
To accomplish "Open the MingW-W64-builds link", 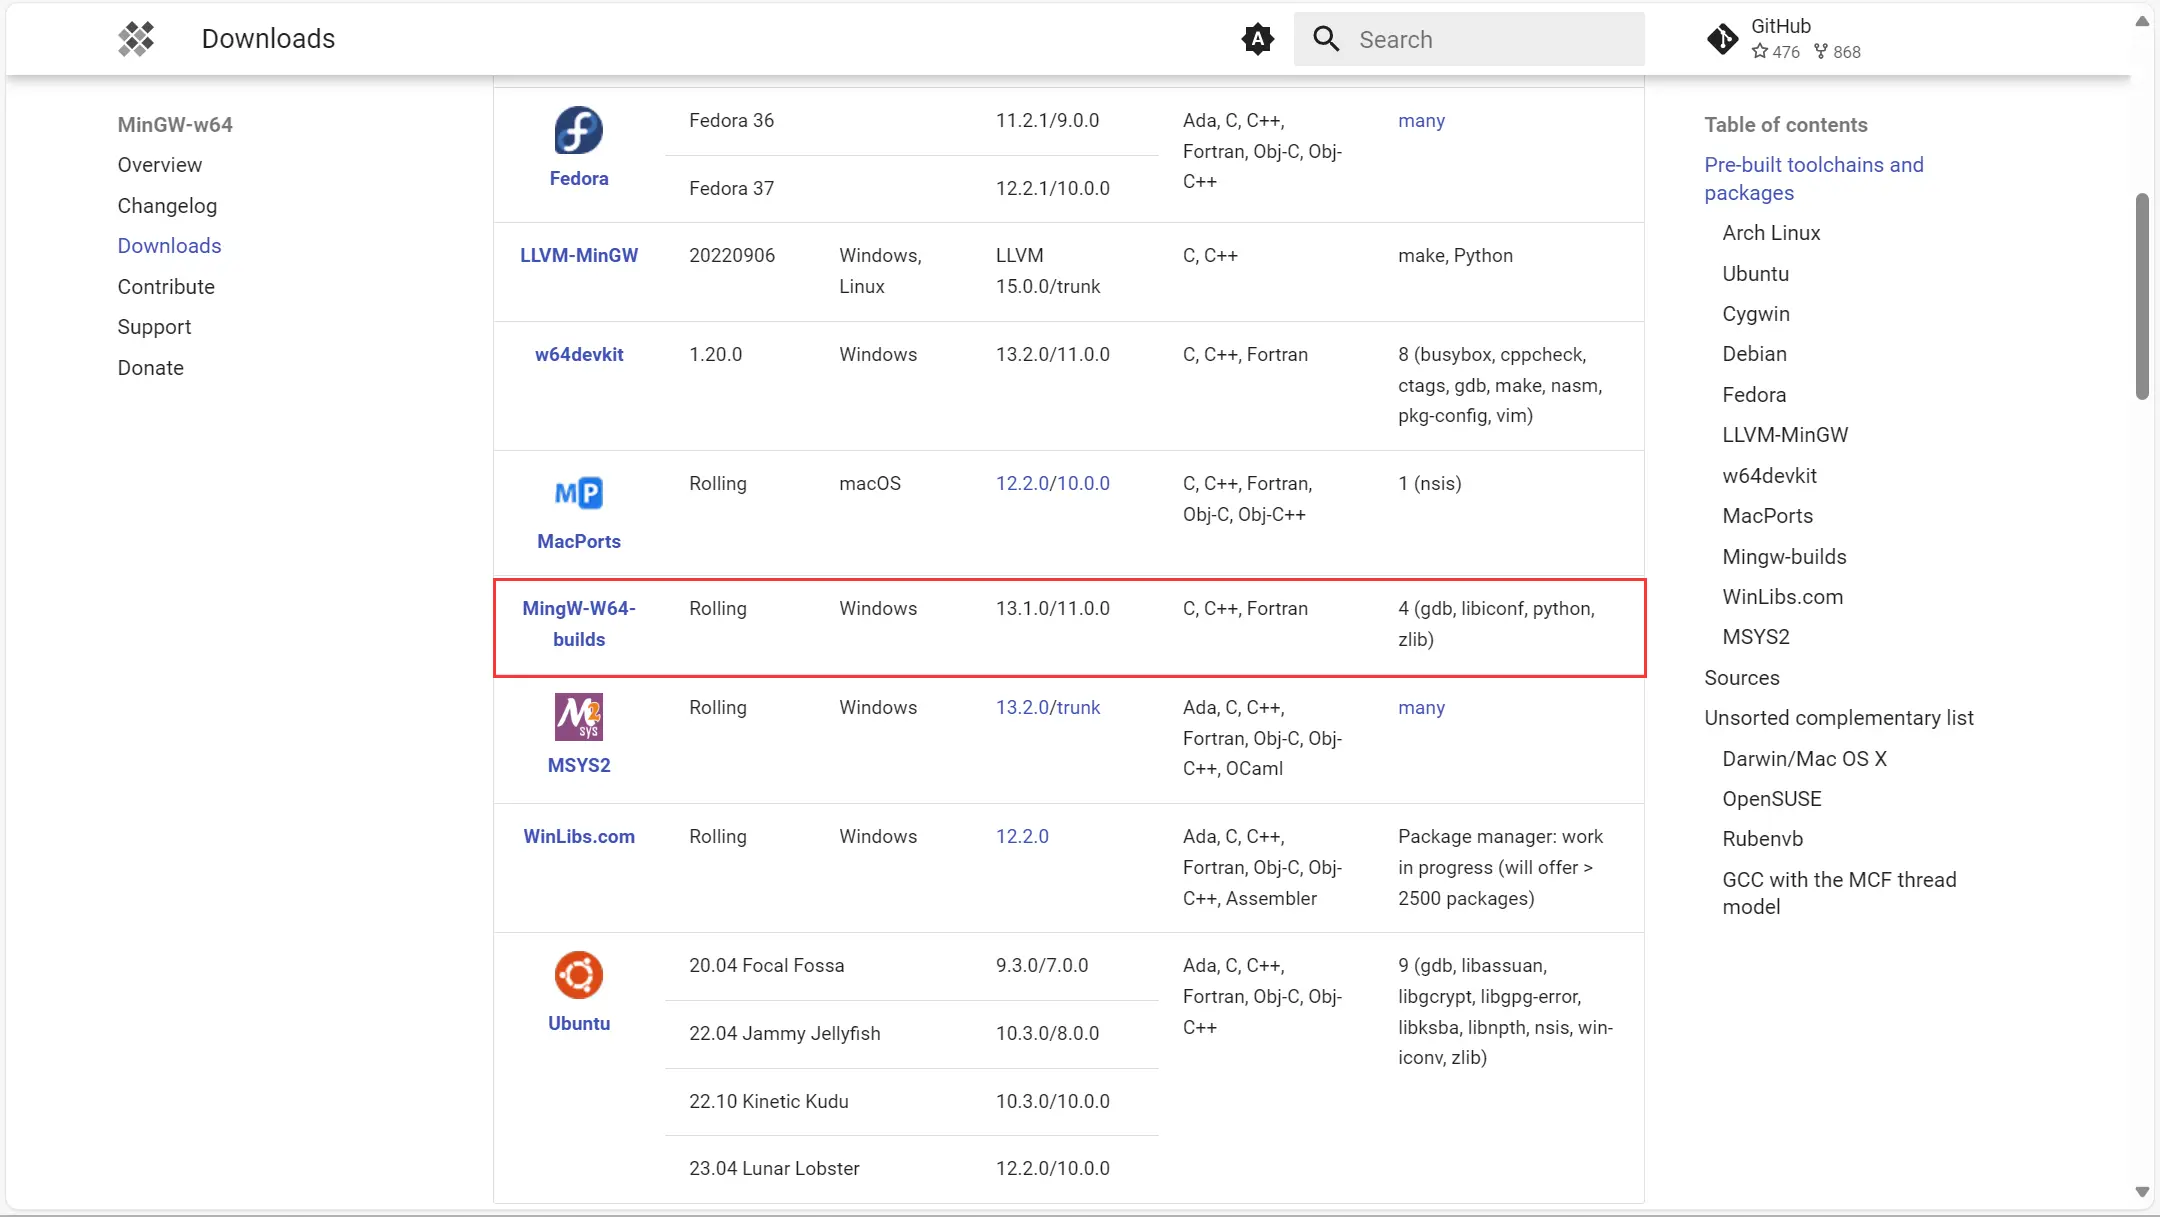I will [x=578, y=623].
